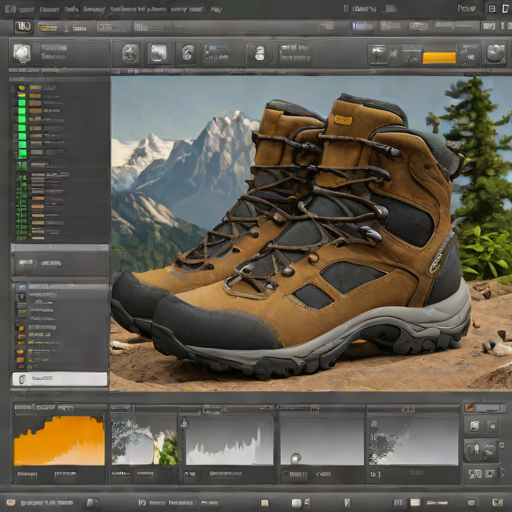
Task: Select the yellow highlighted tab in the second toolbar row
Action: coord(48,28)
